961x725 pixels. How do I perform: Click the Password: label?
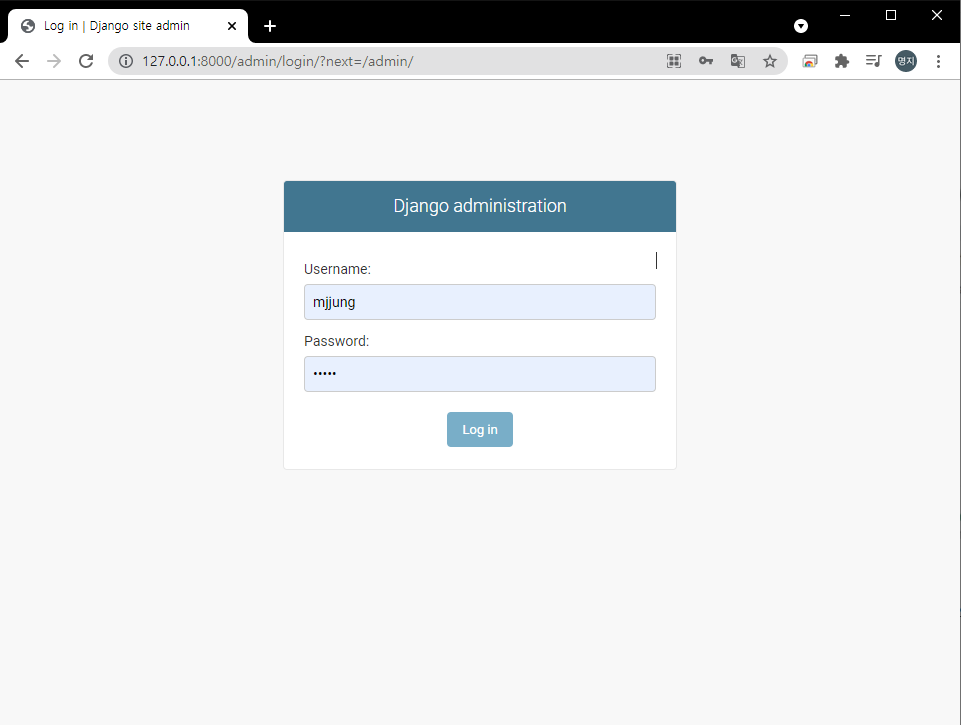[x=336, y=341]
